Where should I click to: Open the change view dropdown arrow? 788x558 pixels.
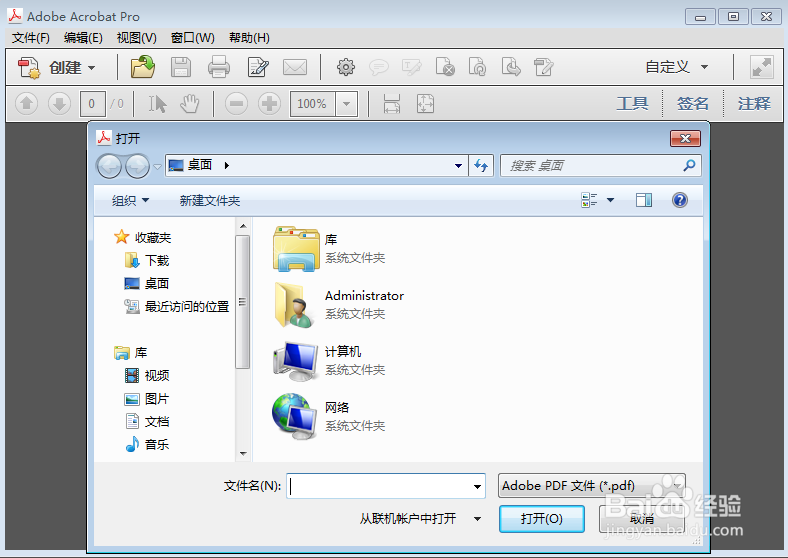(x=610, y=200)
